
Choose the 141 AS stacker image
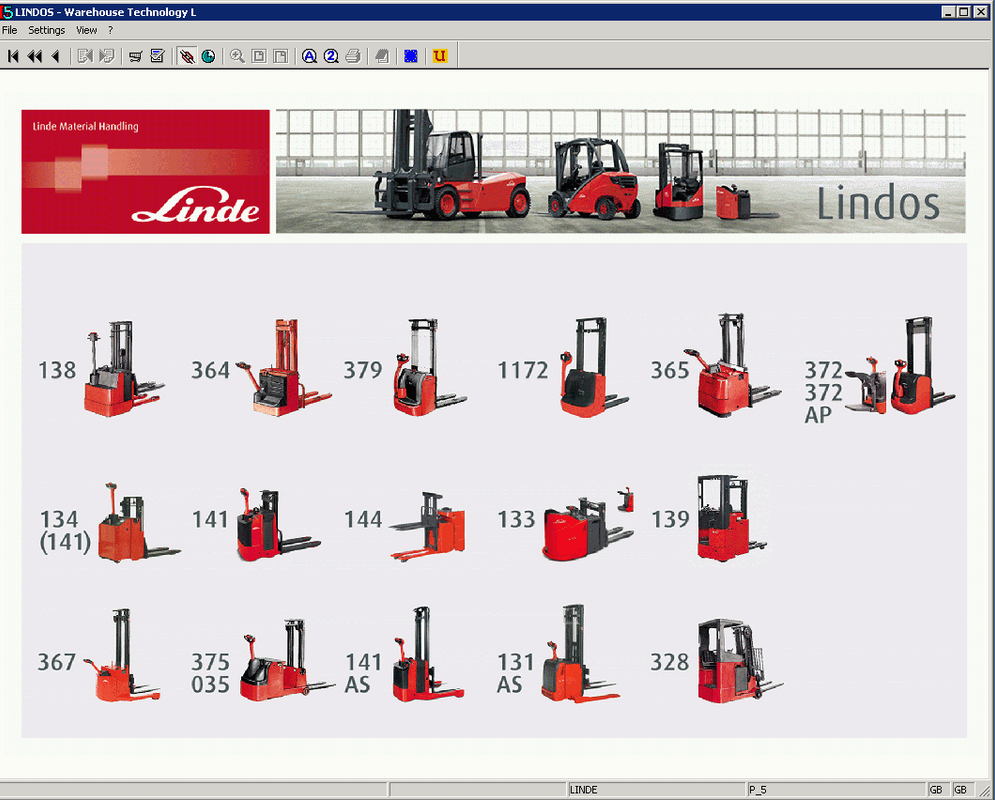(x=428, y=654)
